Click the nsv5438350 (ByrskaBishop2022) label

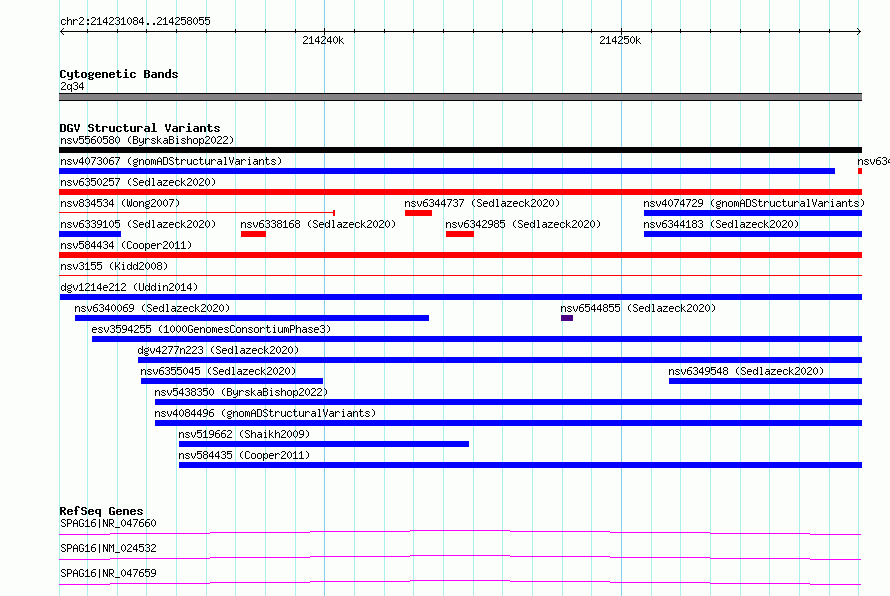tap(241, 392)
